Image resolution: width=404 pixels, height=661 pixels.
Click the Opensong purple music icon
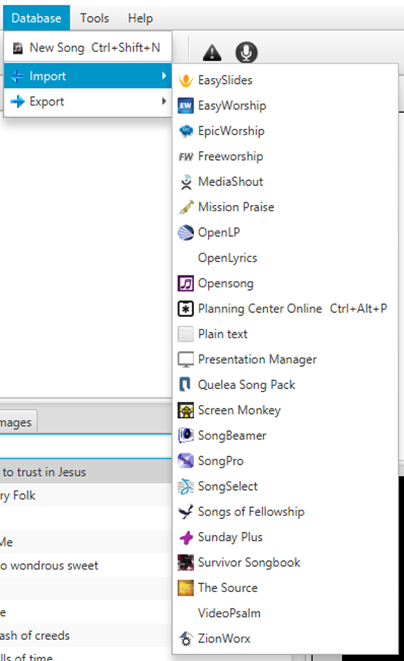click(x=186, y=283)
